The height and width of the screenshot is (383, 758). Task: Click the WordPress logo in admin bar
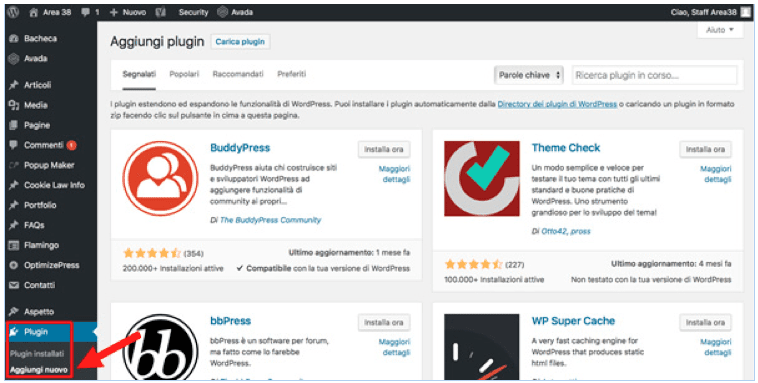tap(14, 13)
